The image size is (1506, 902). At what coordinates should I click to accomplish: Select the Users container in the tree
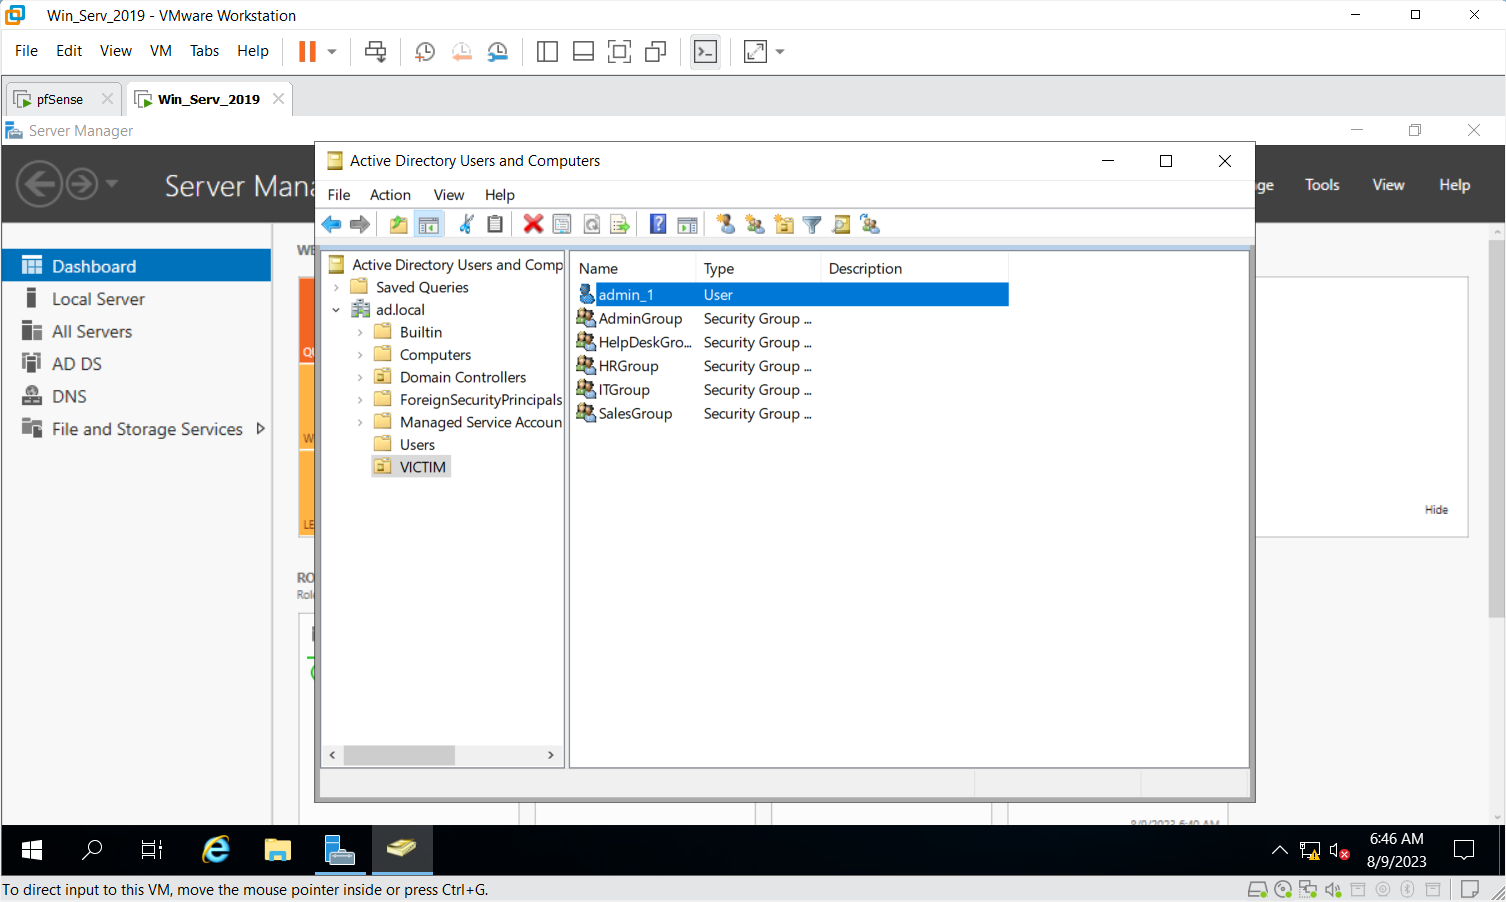point(417,445)
